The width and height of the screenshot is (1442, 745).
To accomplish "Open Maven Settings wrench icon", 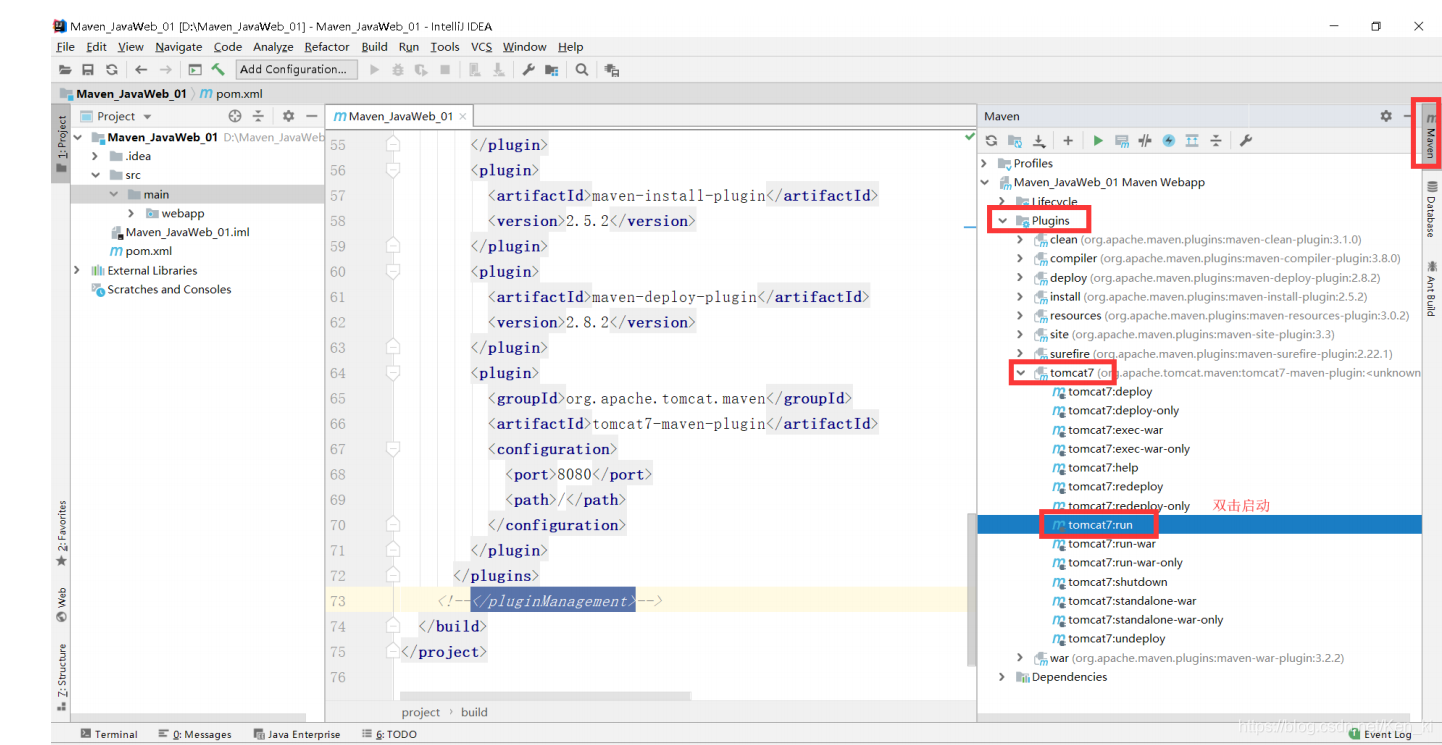I will point(1246,141).
